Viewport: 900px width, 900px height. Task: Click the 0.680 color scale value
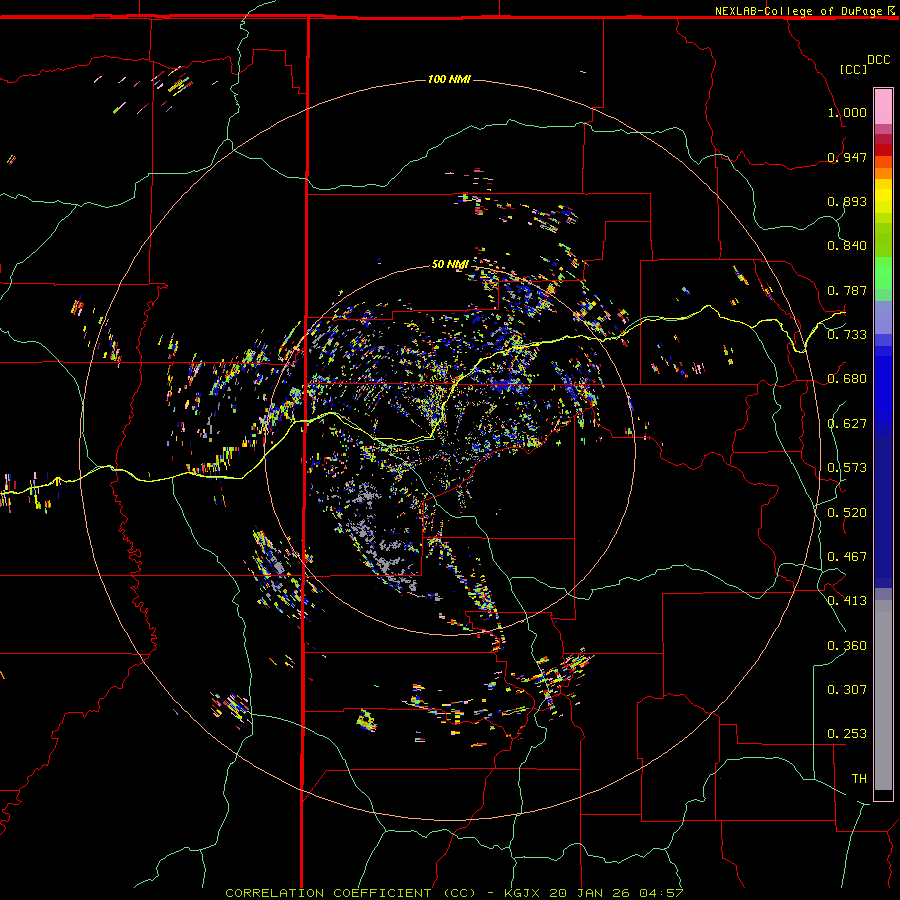847,379
